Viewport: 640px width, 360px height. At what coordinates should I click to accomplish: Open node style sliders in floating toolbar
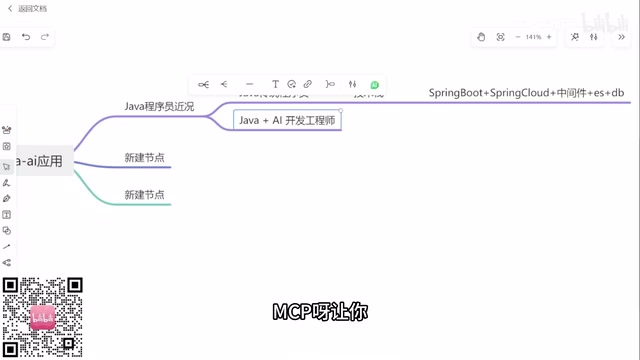pos(353,84)
